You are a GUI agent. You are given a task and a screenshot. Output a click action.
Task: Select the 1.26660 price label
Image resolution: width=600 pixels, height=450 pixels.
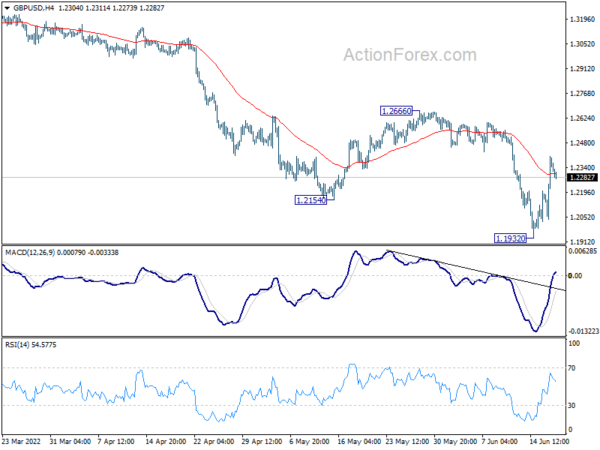396,111
